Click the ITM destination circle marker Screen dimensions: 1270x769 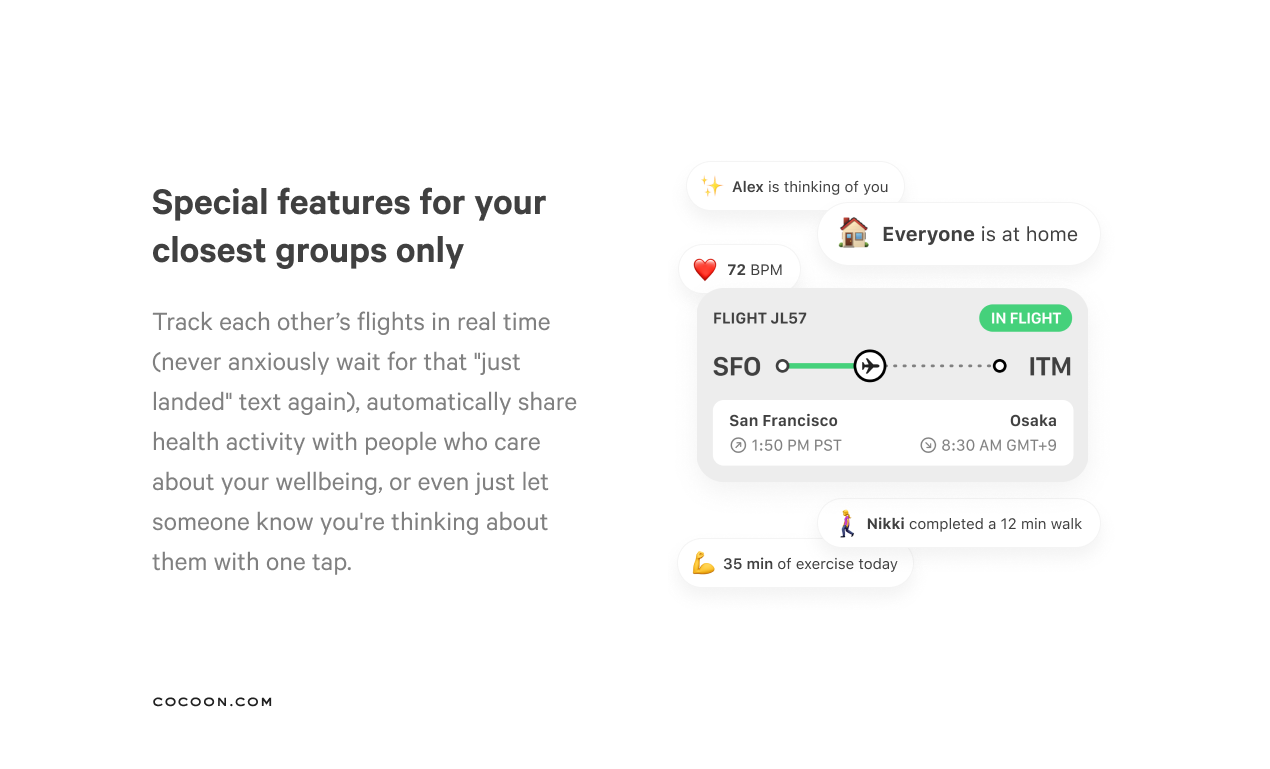[x=999, y=366]
